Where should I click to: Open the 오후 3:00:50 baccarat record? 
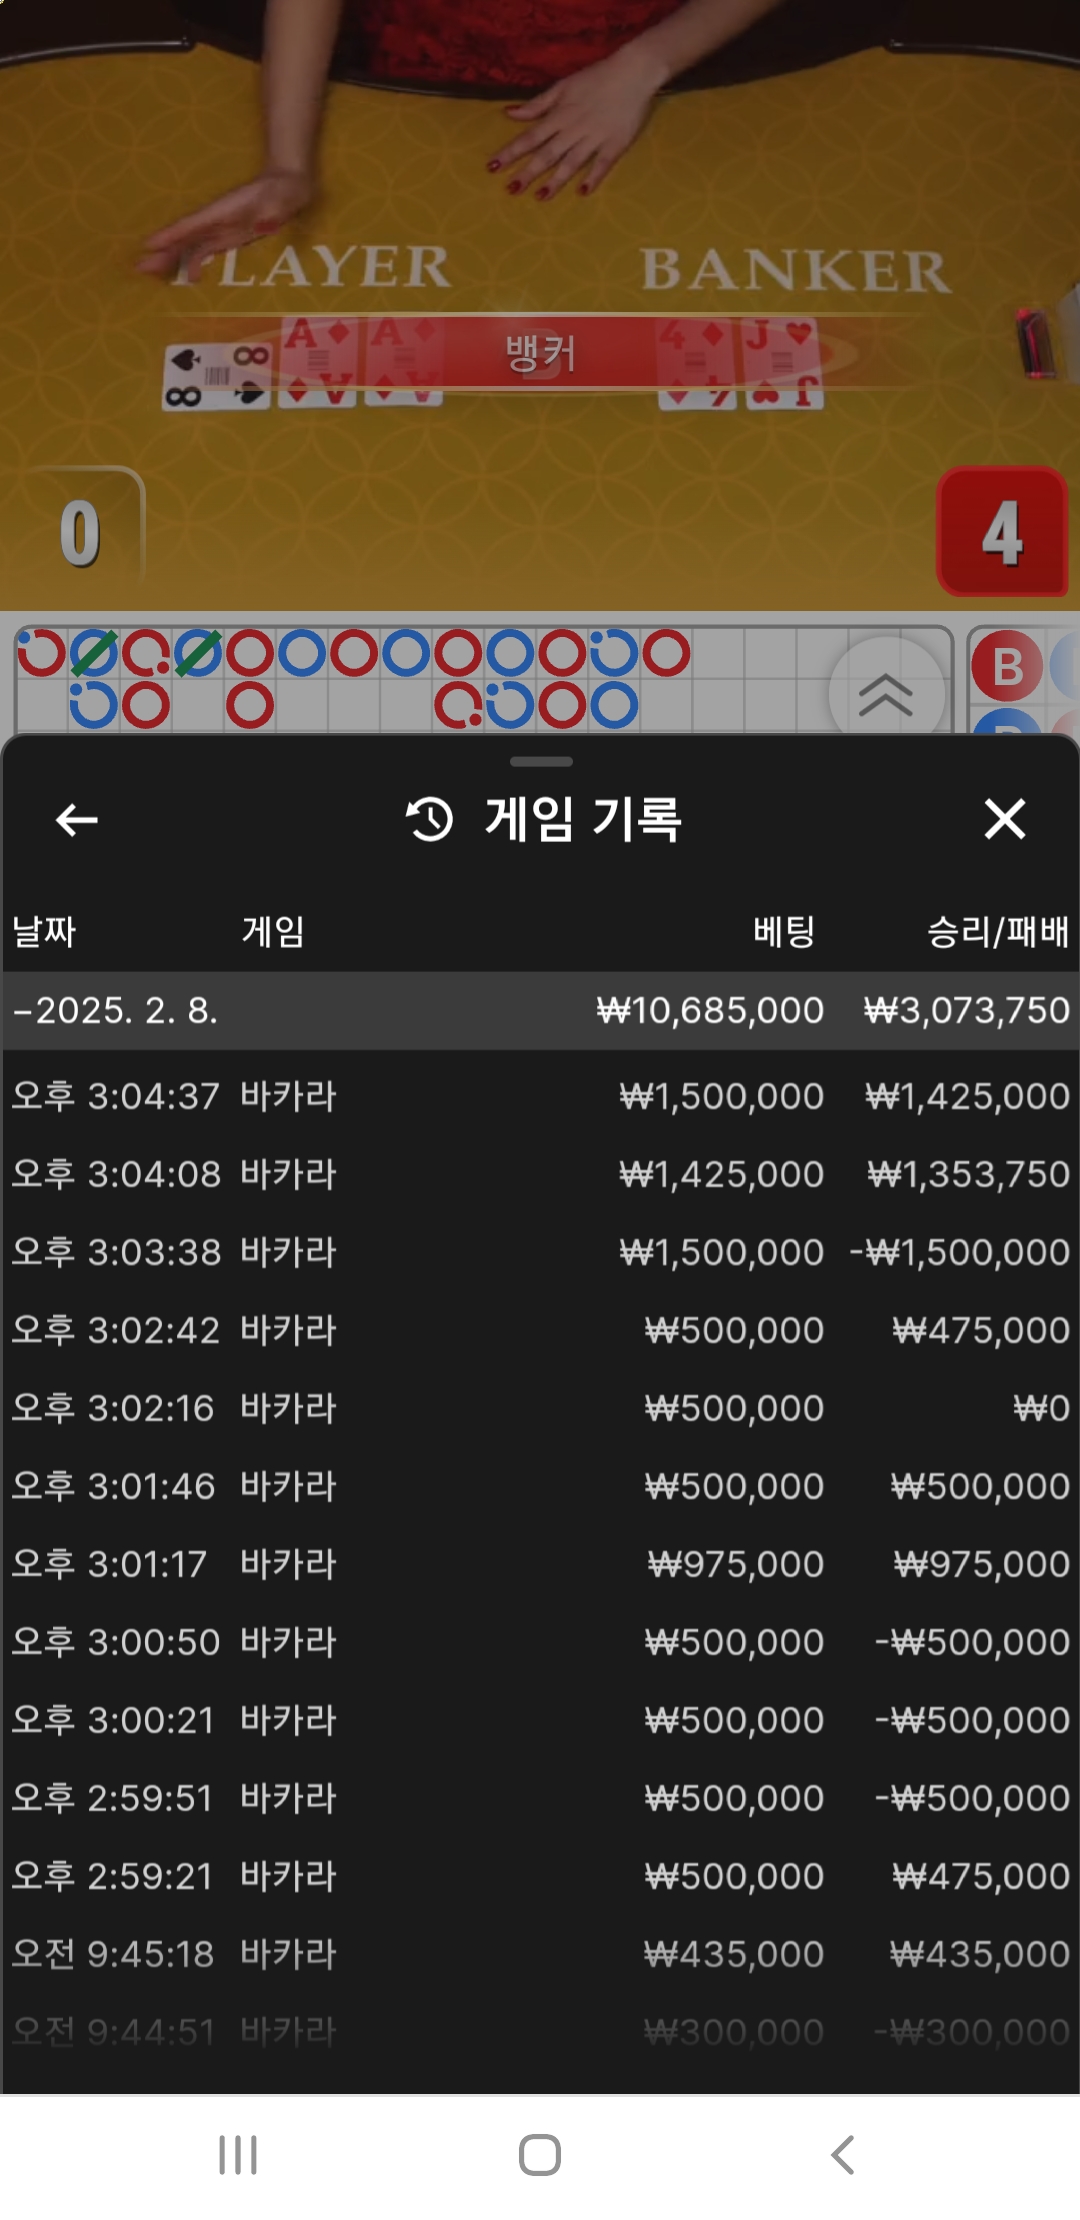click(540, 1642)
